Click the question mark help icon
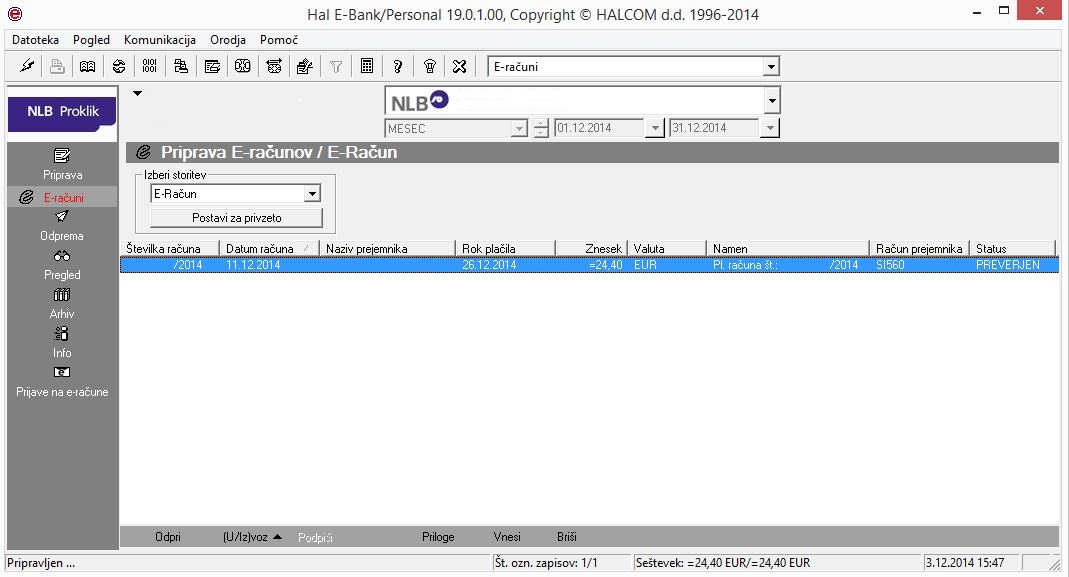Screen dimensions: 1069x577 [398, 66]
